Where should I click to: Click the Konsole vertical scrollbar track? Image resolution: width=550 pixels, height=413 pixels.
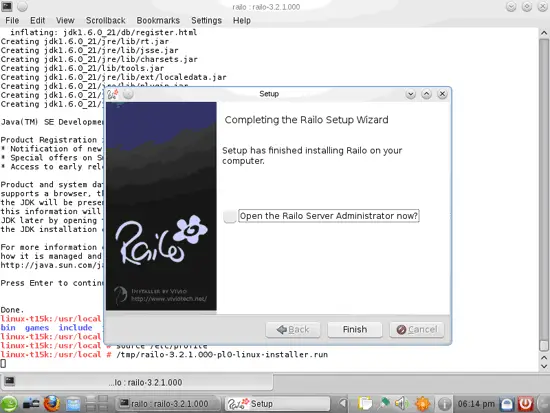pos(544,189)
